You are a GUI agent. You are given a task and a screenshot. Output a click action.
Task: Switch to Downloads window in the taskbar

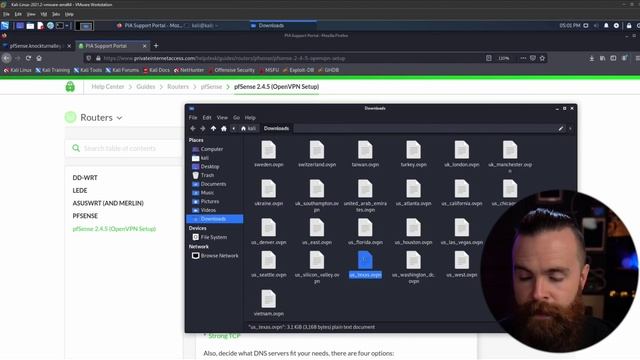coord(282,25)
